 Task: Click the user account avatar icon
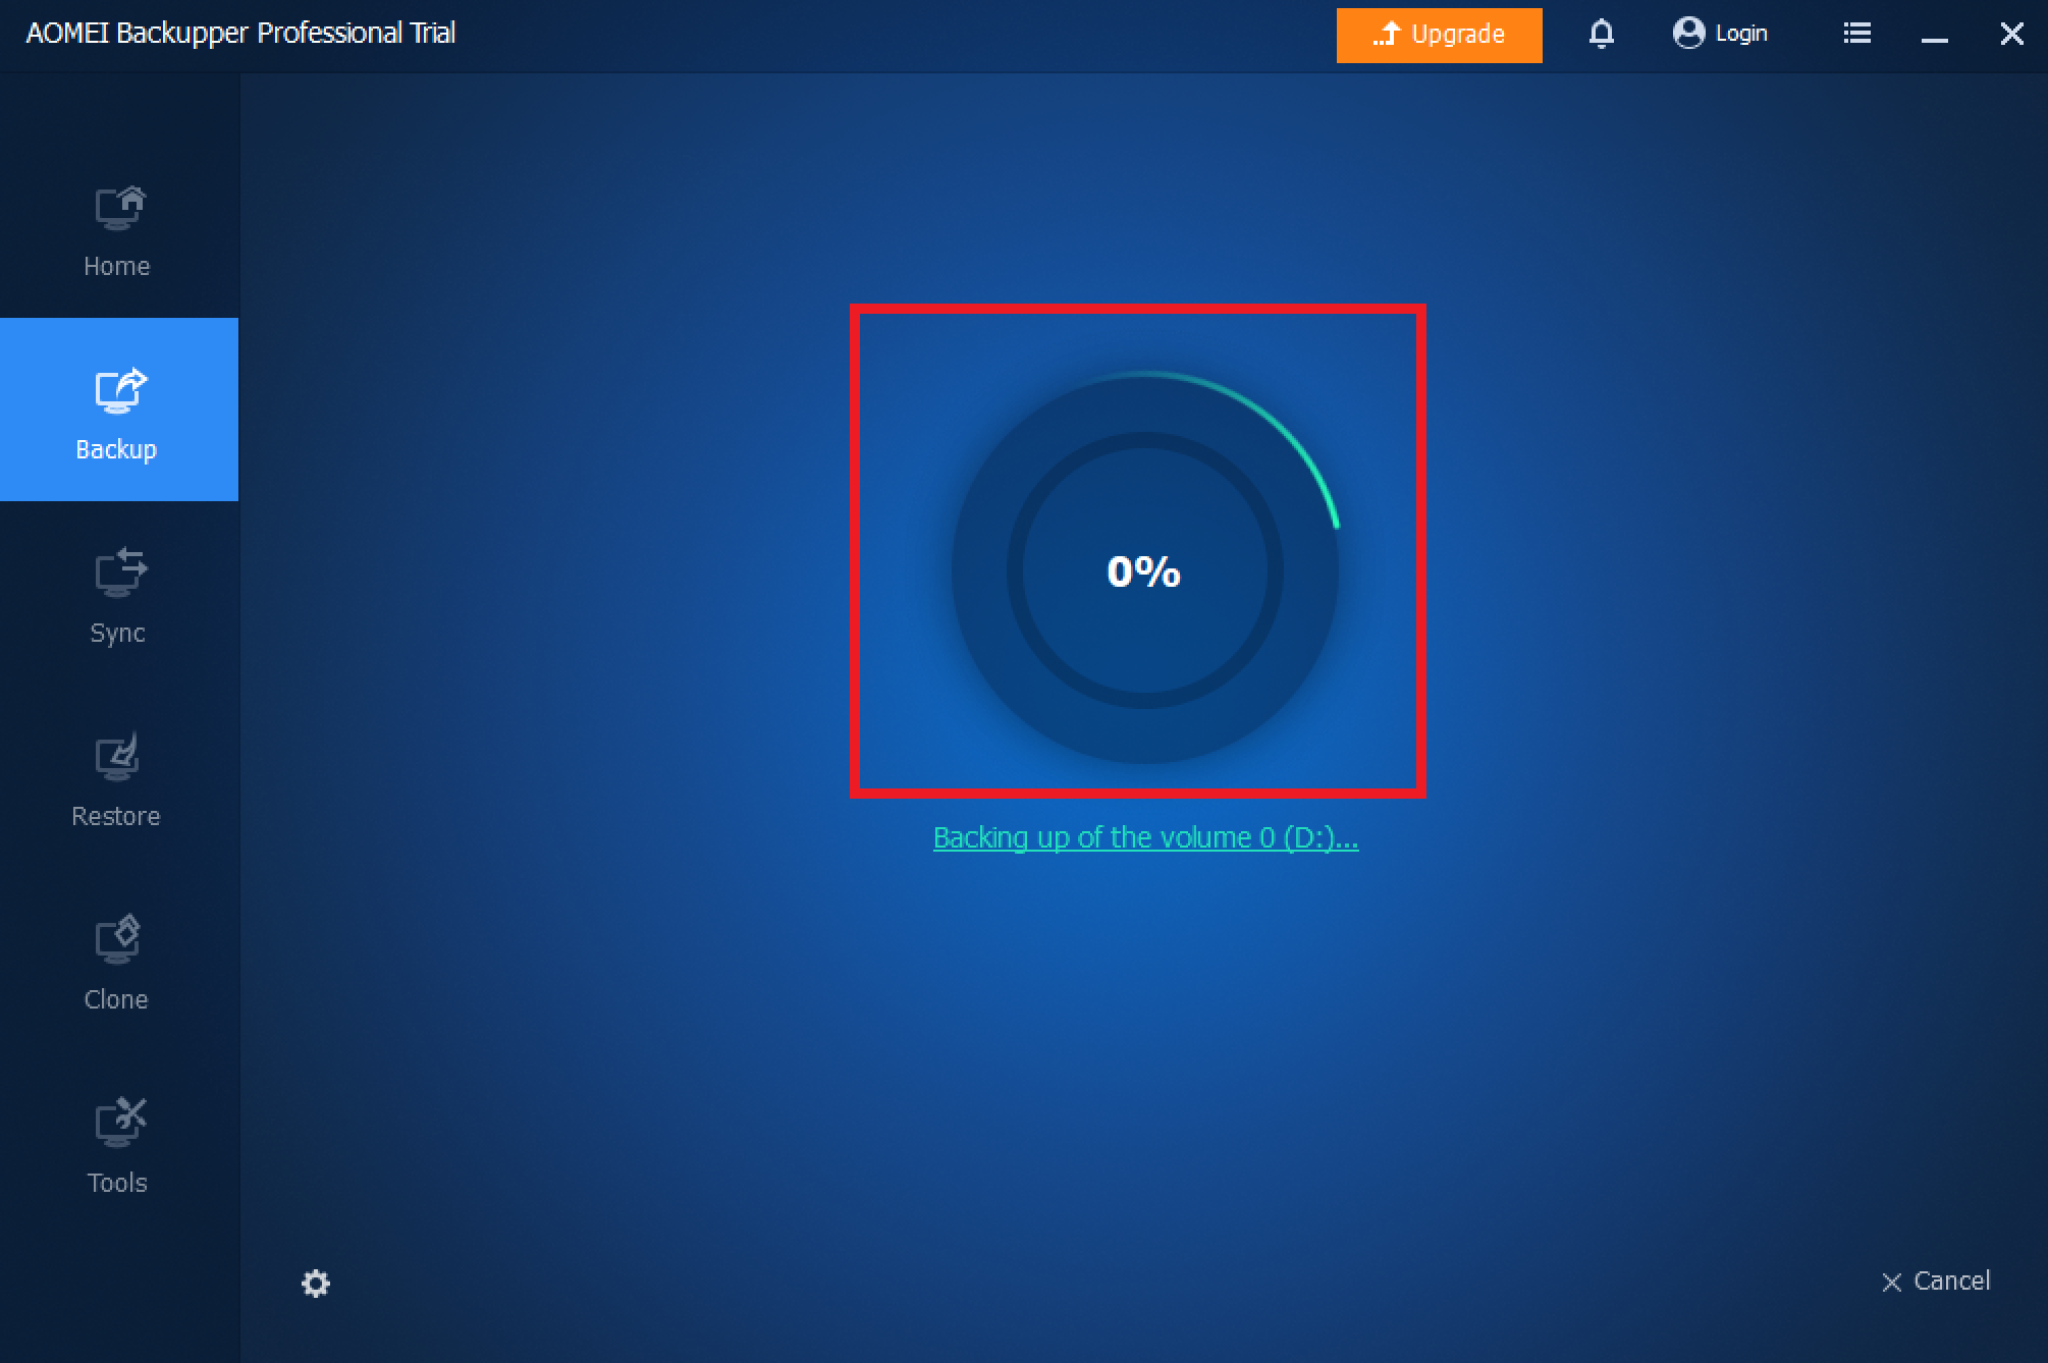pyautogui.click(x=1688, y=34)
